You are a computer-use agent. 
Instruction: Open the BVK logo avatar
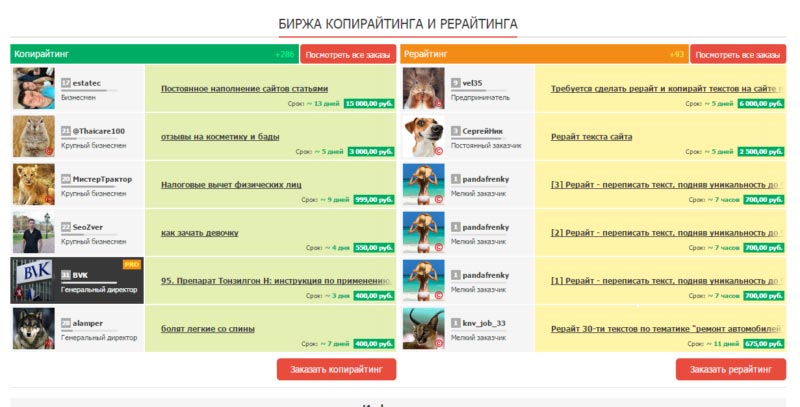click(33, 280)
